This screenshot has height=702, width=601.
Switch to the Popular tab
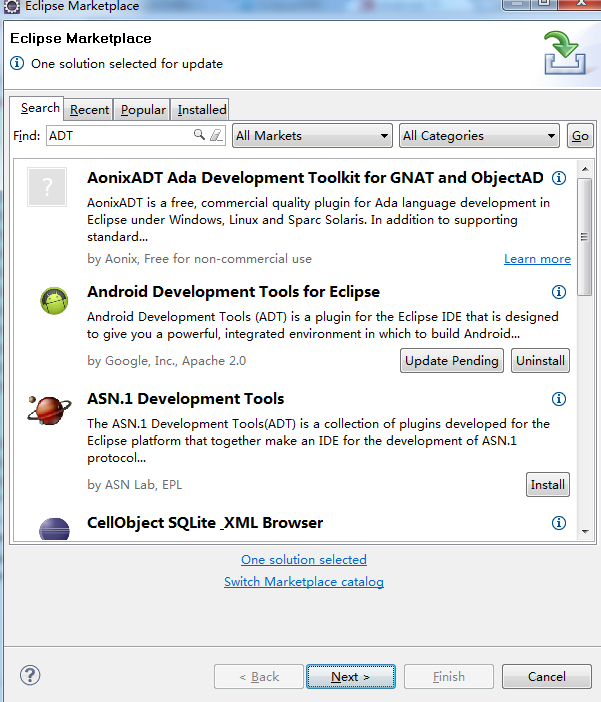tap(142, 110)
